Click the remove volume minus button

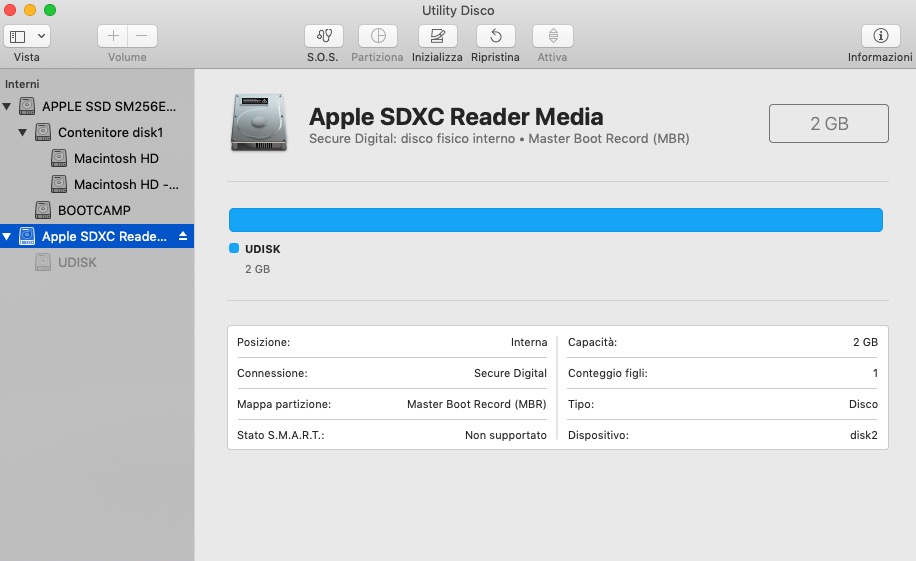point(142,36)
